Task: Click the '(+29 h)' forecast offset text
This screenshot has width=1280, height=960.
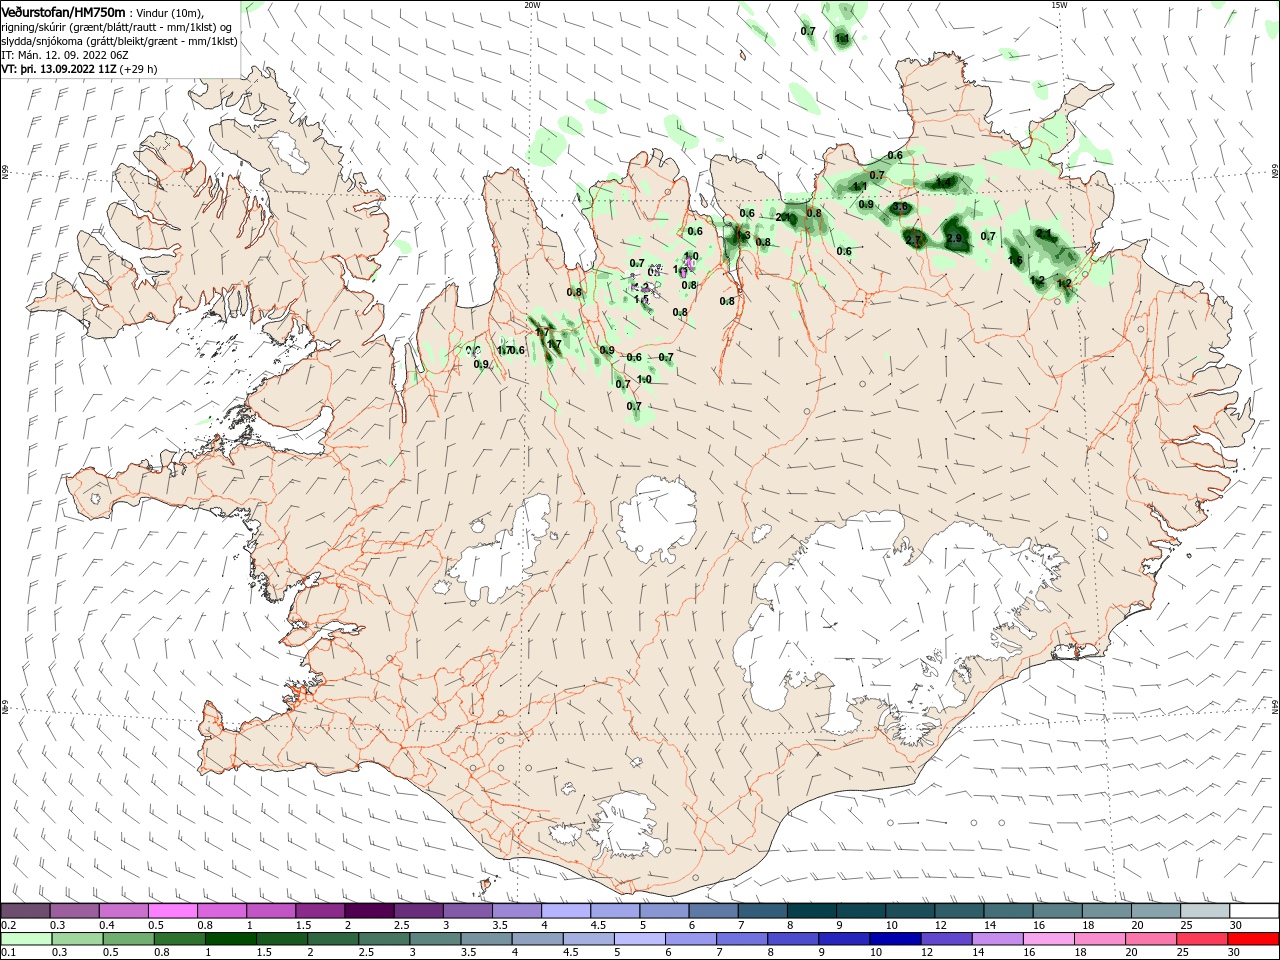Action: [139, 69]
